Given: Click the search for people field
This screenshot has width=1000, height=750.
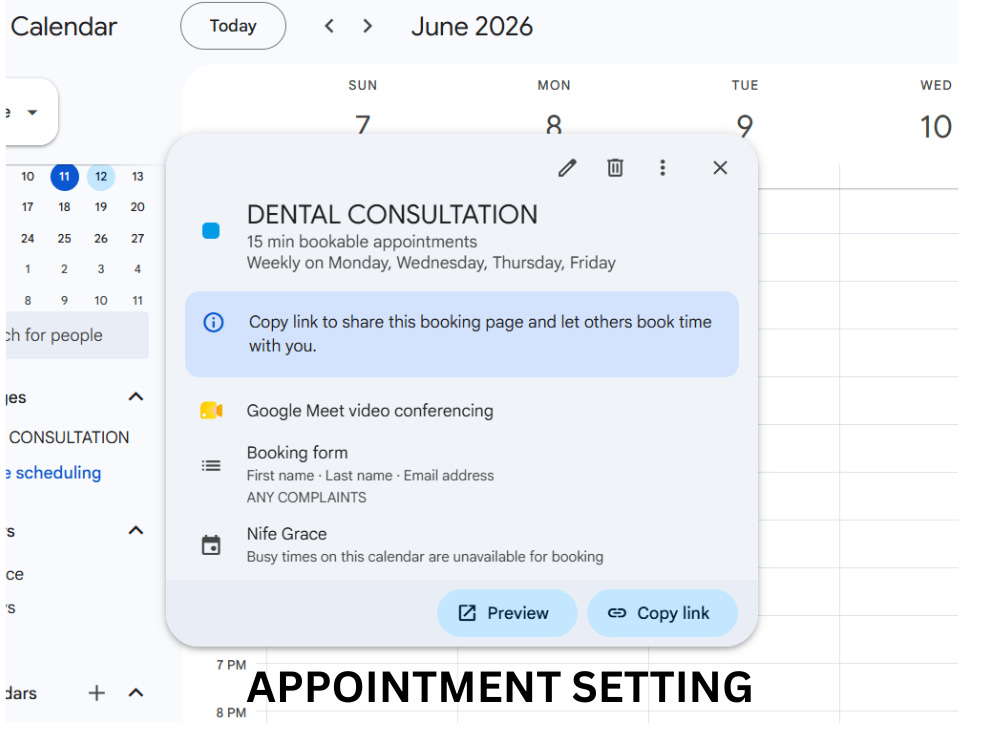Looking at the screenshot, I should coord(77,335).
